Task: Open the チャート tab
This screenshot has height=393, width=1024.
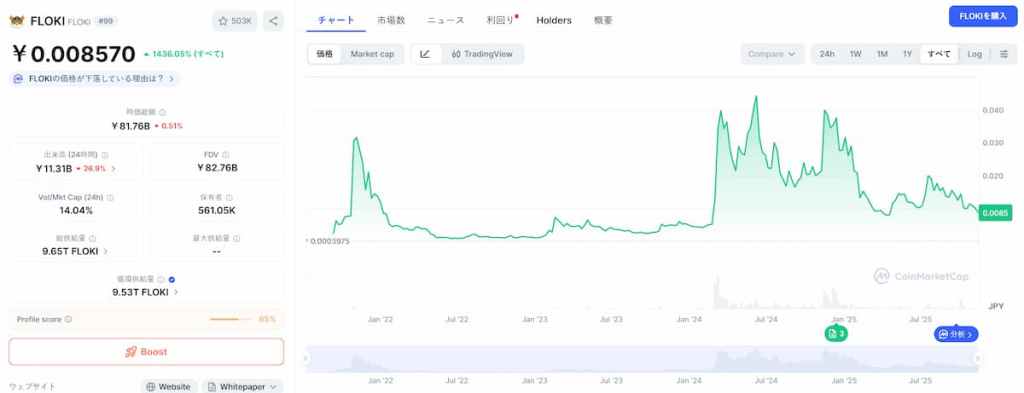Action: pos(336,20)
